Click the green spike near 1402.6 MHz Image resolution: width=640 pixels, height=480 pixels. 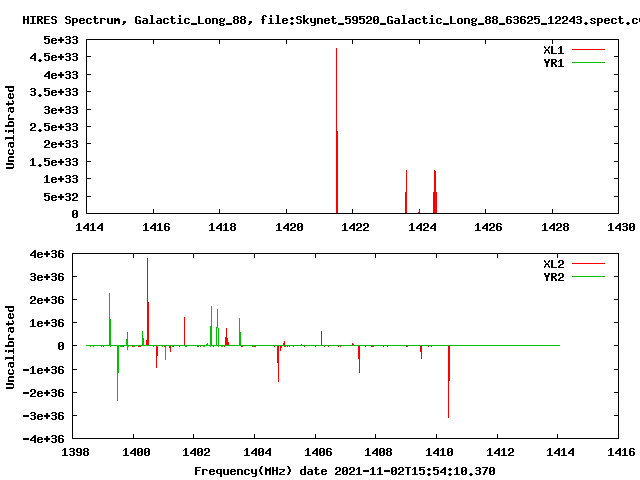tap(211, 326)
